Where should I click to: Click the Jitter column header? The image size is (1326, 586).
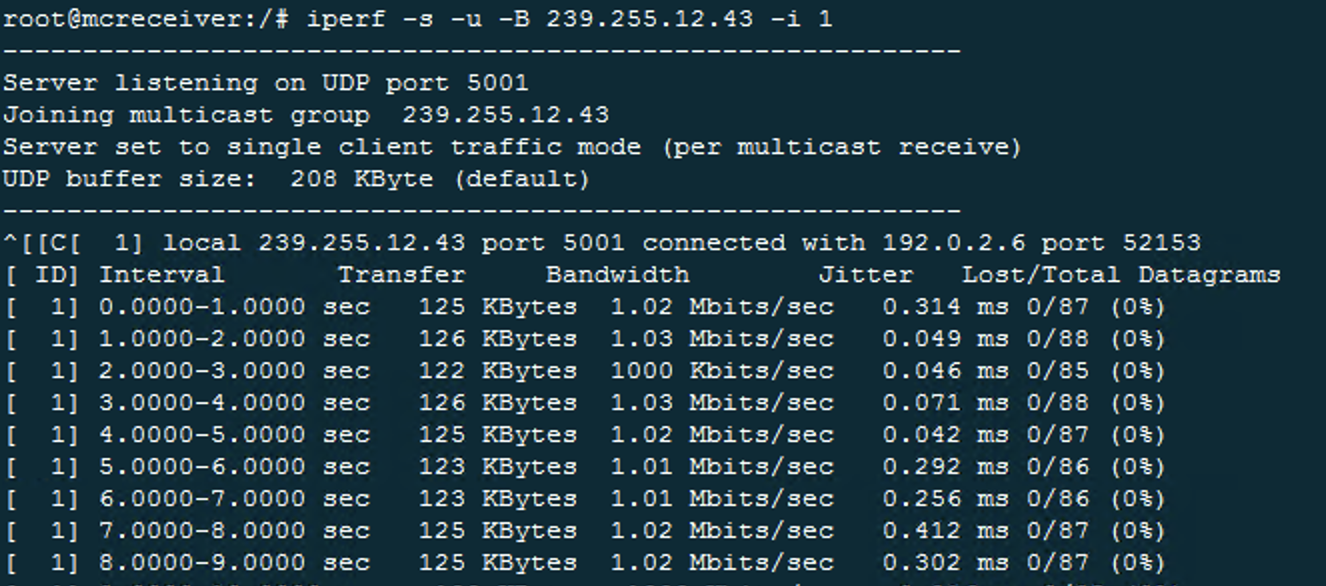pos(865,275)
